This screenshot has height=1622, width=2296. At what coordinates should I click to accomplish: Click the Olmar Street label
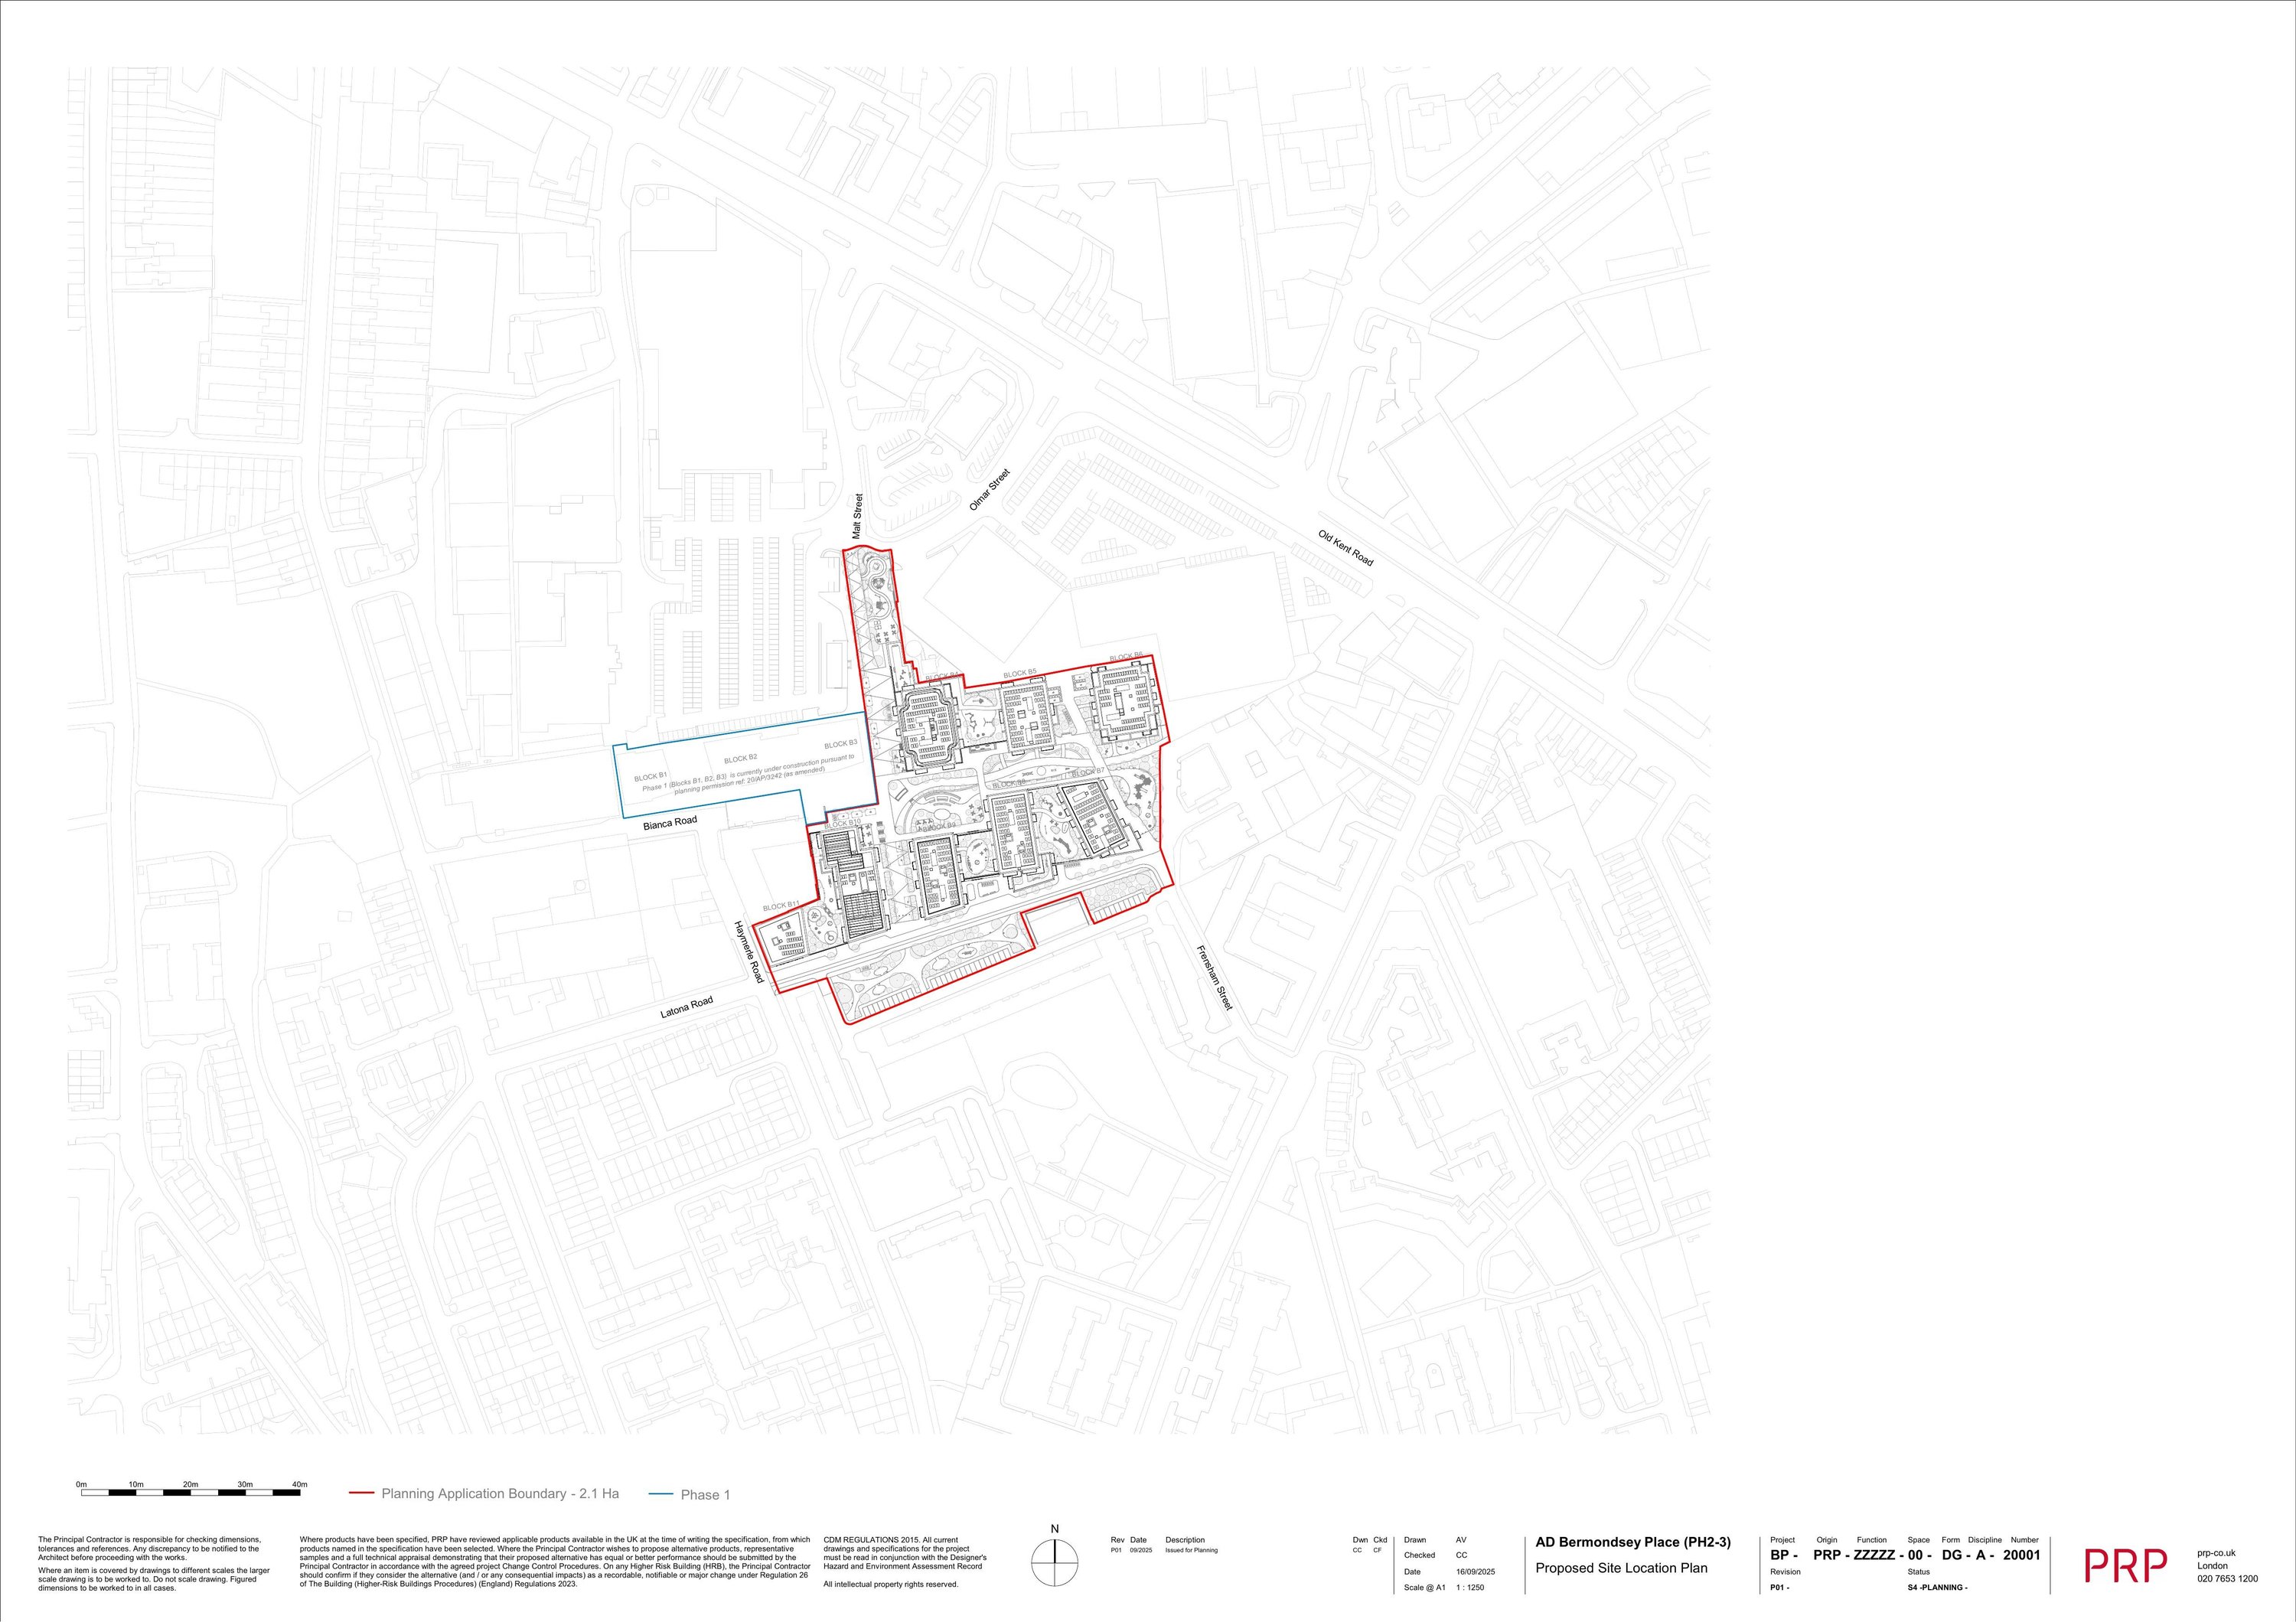[x=990, y=490]
